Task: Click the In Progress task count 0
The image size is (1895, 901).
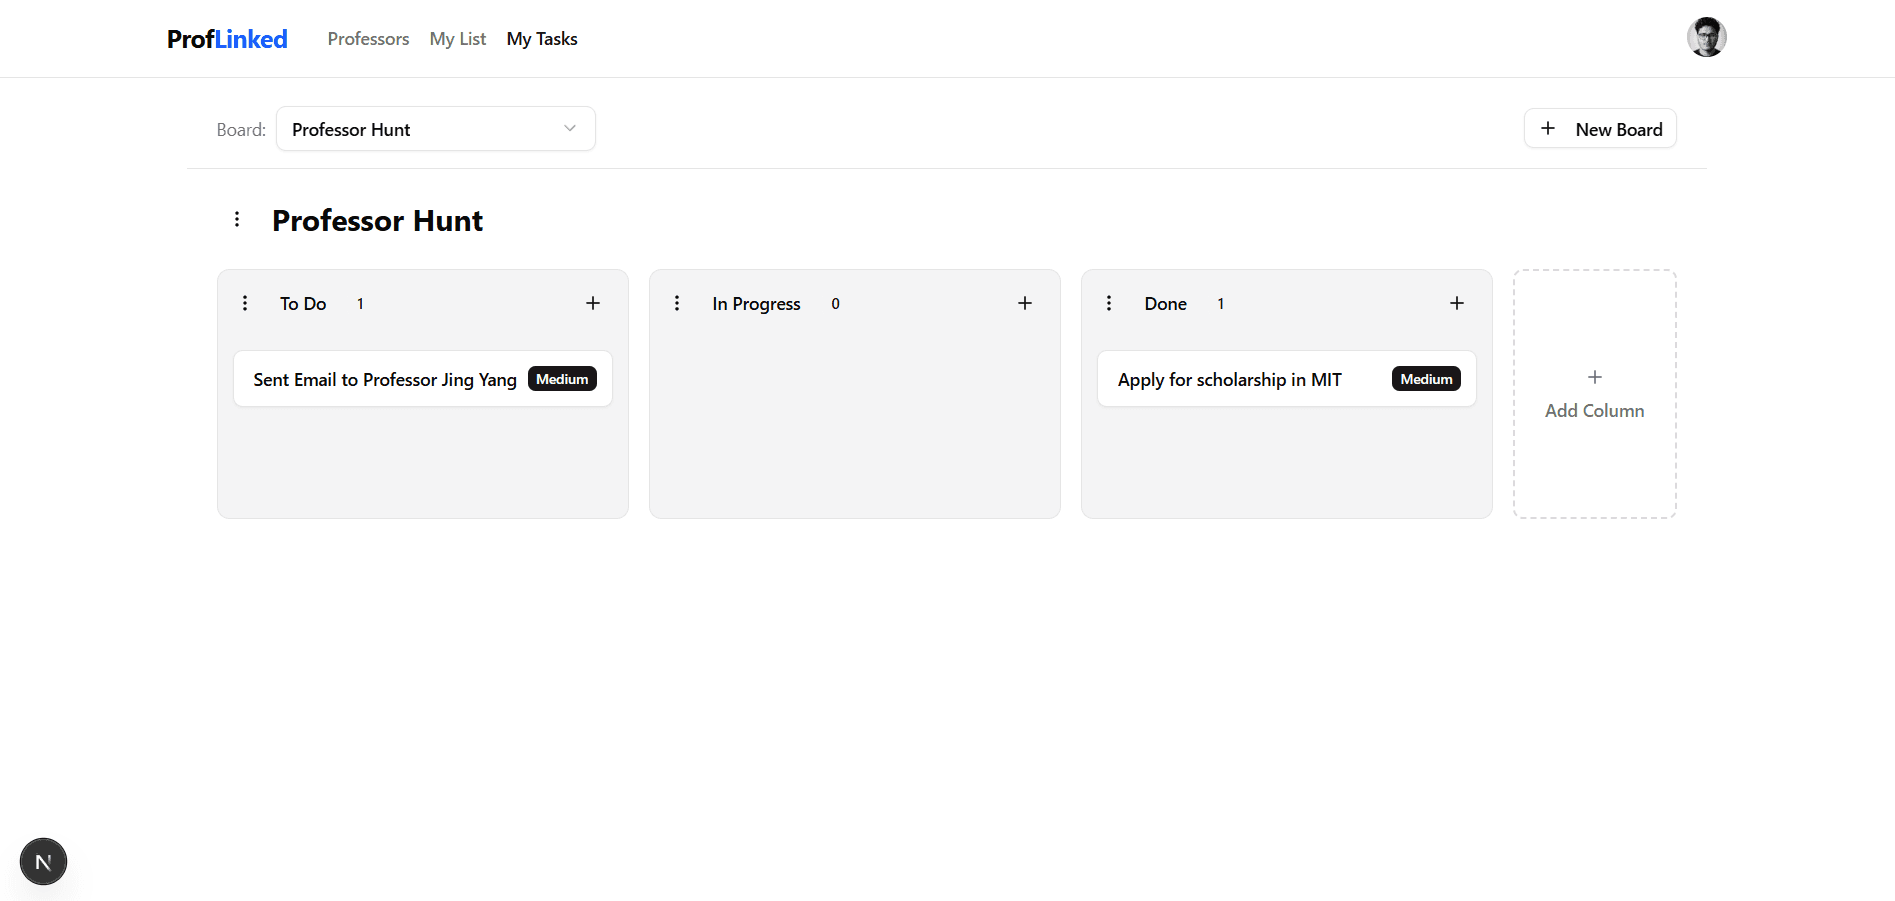Action: (x=835, y=304)
